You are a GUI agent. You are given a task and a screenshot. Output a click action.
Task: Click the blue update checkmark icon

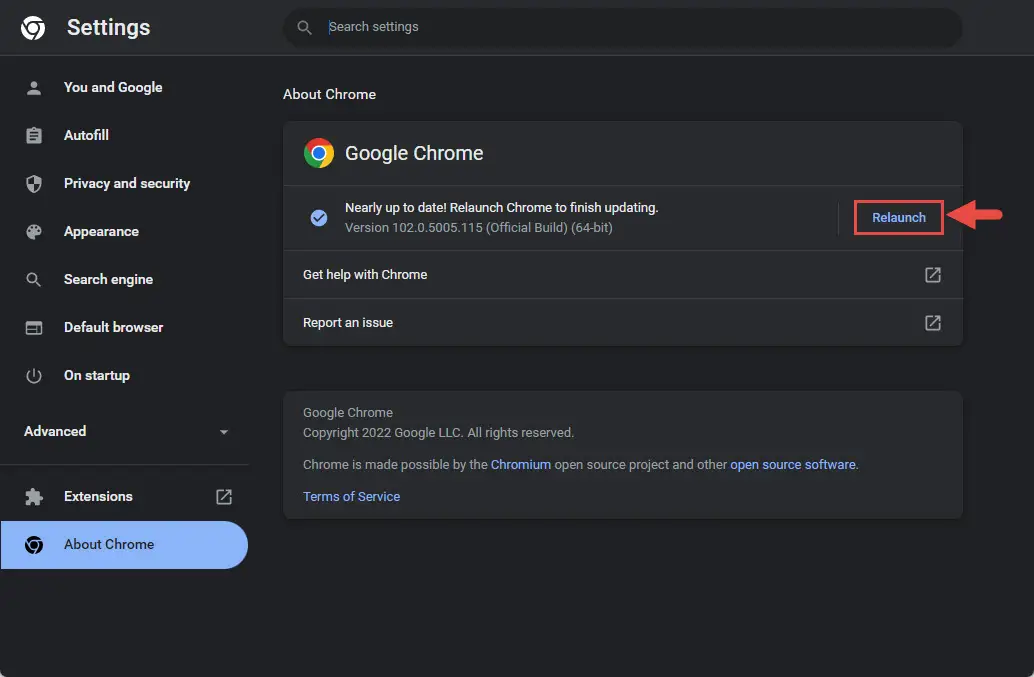(x=319, y=218)
